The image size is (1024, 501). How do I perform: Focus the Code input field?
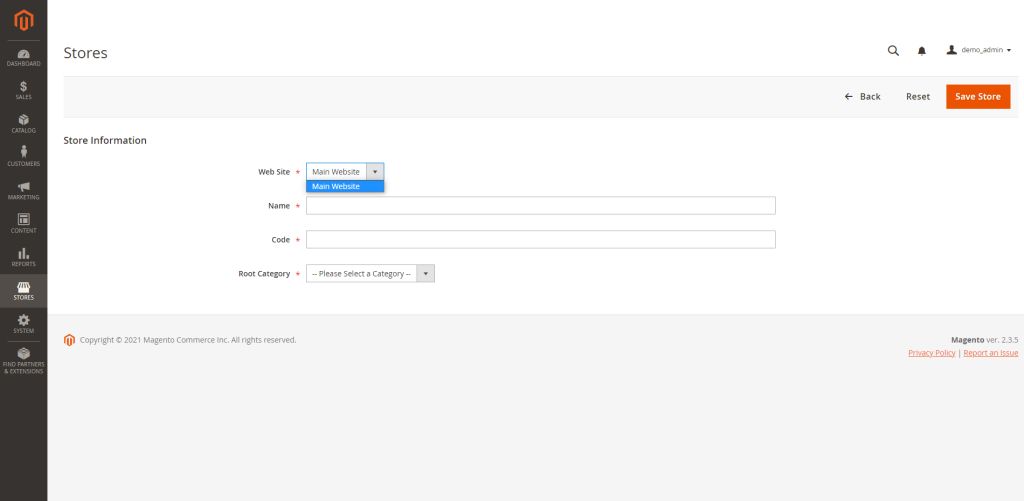[541, 240]
